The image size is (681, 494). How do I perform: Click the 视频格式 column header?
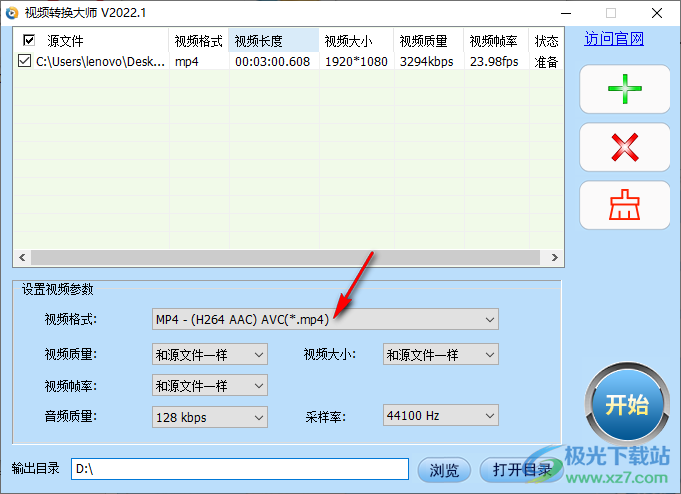coord(198,41)
